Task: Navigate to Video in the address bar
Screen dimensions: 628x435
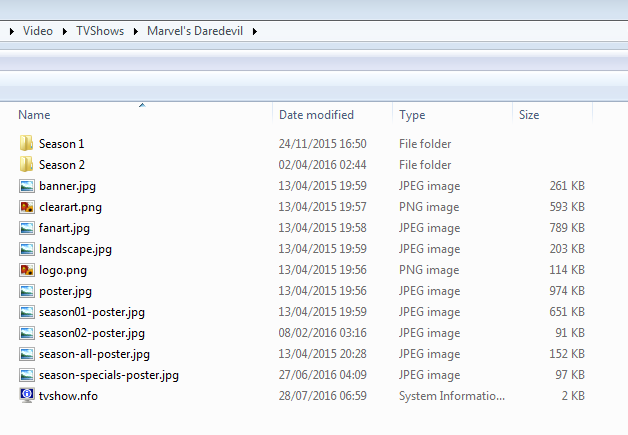Action: tap(38, 31)
